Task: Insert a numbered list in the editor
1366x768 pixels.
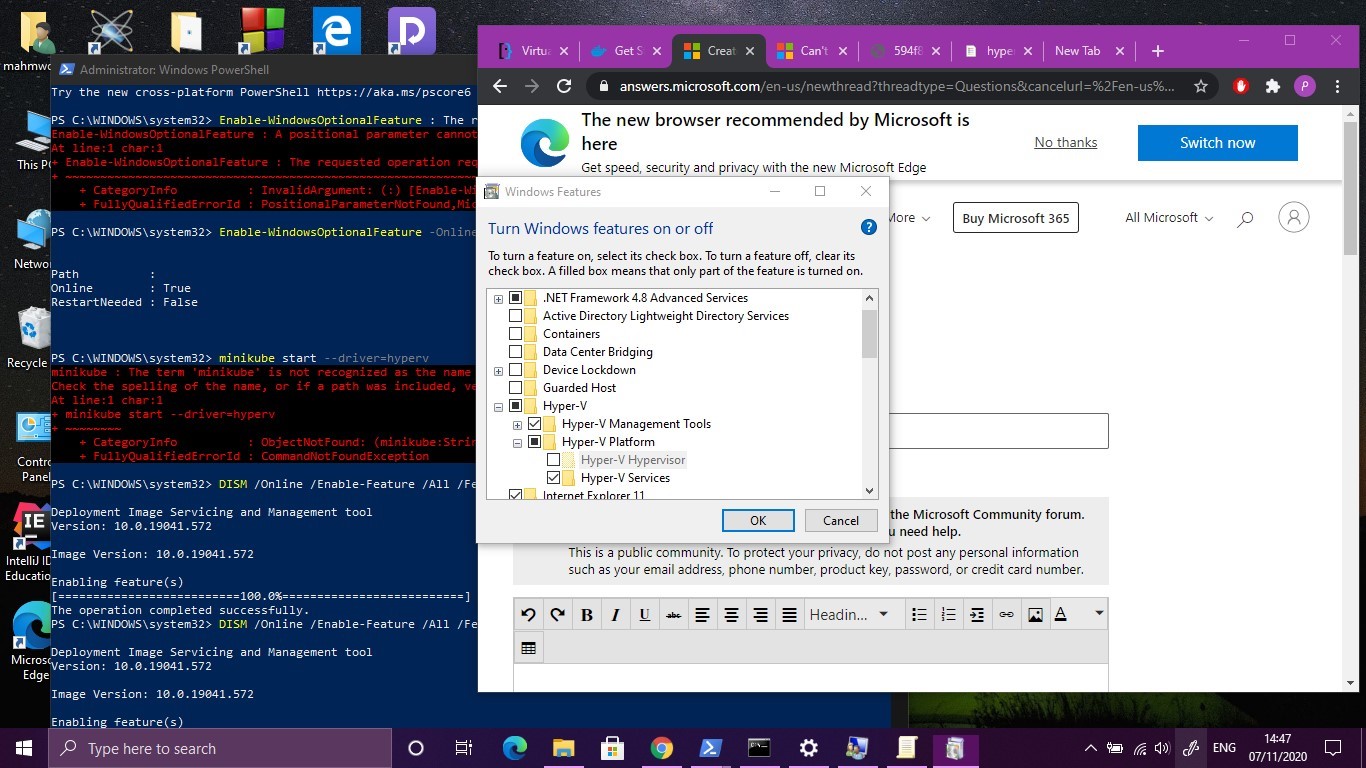Action: tap(948, 615)
